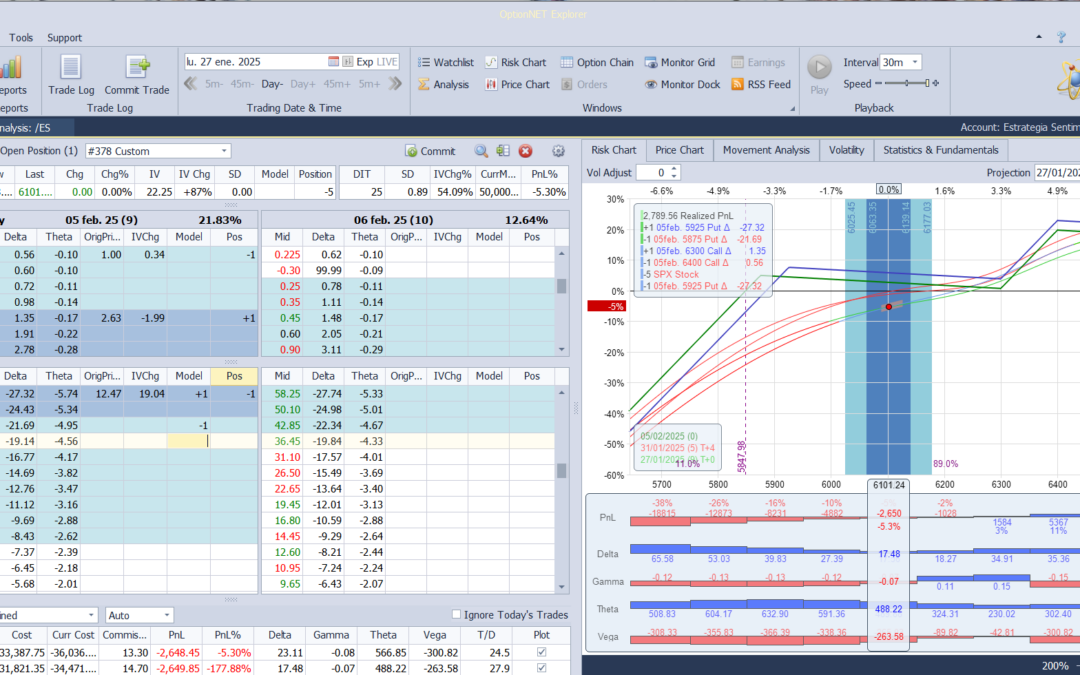
Task: Open the Watchlist window
Action: pos(446,62)
